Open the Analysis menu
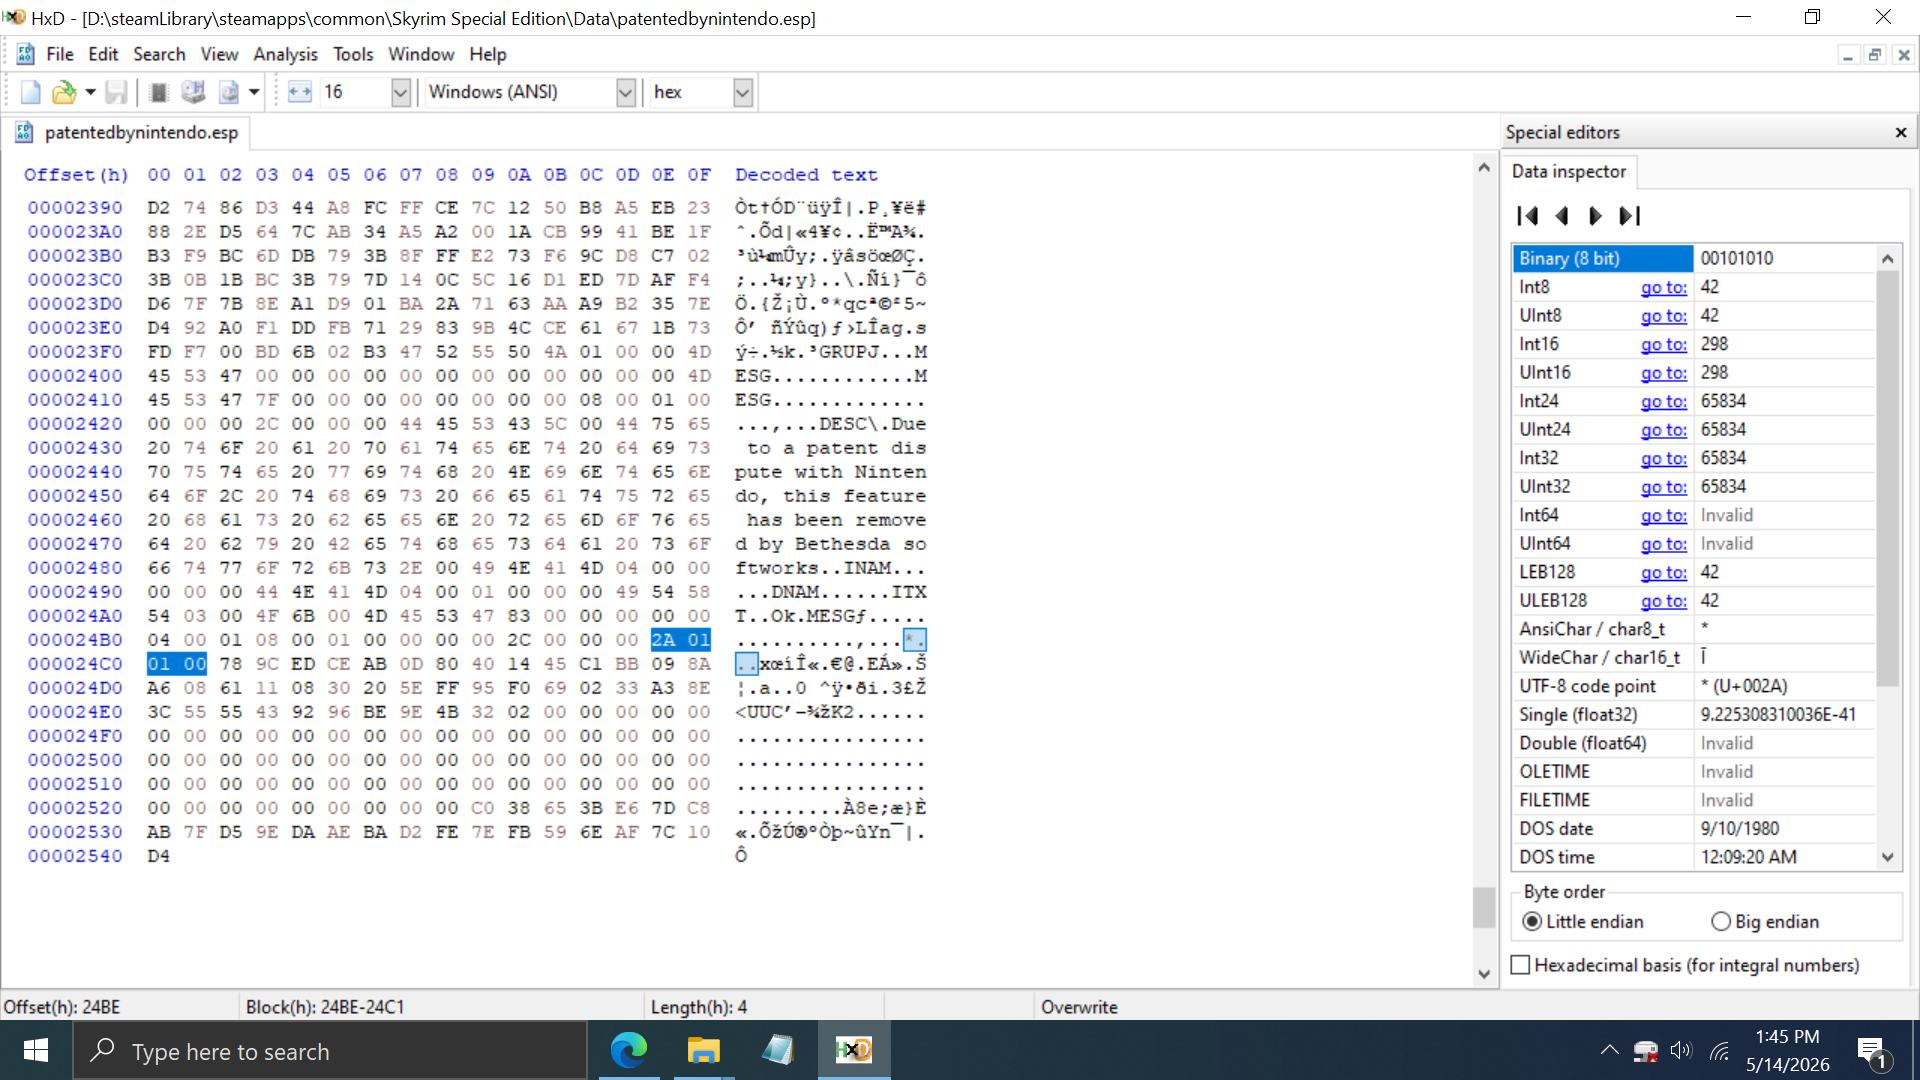The width and height of the screenshot is (1920, 1080). tap(285, 54)
